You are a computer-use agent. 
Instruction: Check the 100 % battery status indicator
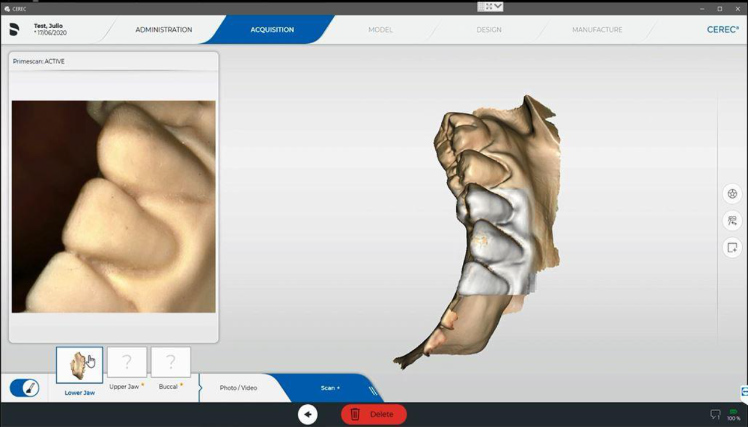734,415
